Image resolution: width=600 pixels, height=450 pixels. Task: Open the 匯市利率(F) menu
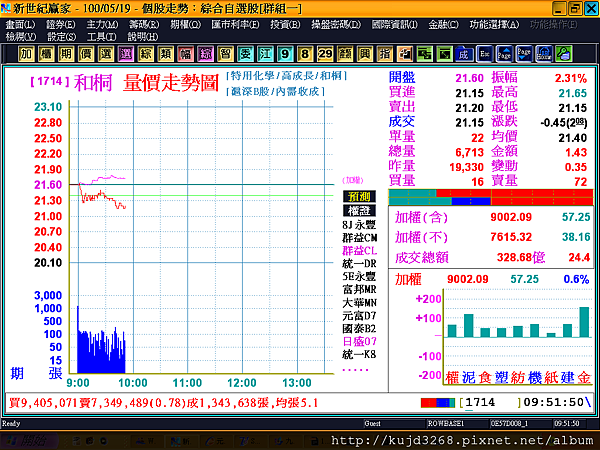[x=235, y=25]
